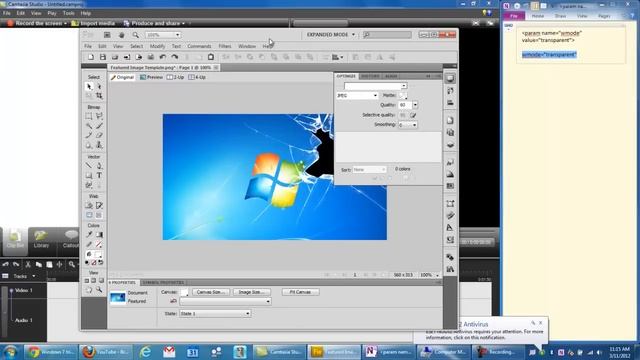Open the Pages panel icon in right dock
Image resolution: width=640 pixels, height=360 pixels.
tap(450, 120)
